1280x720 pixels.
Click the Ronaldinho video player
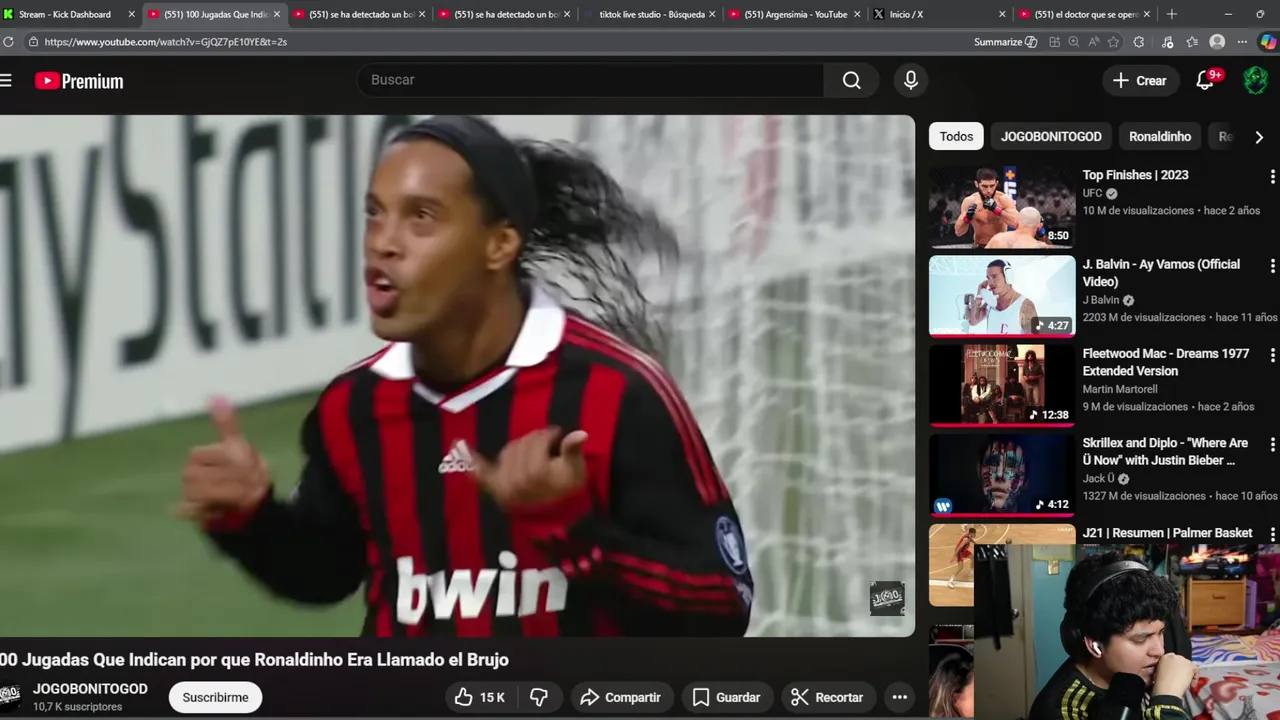coord(457,375)
